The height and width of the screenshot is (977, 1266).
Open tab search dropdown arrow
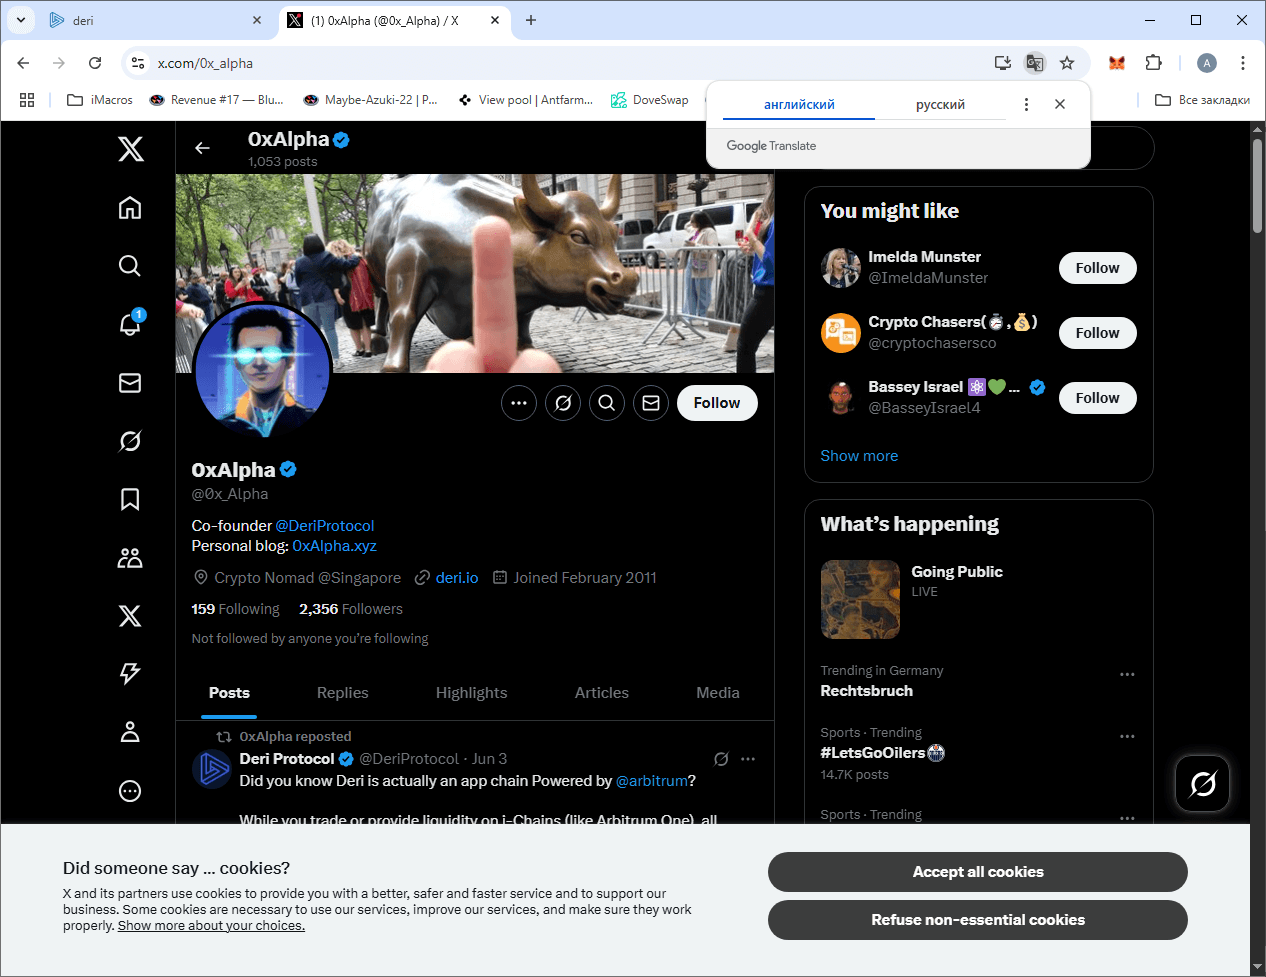tap(20, 20)
